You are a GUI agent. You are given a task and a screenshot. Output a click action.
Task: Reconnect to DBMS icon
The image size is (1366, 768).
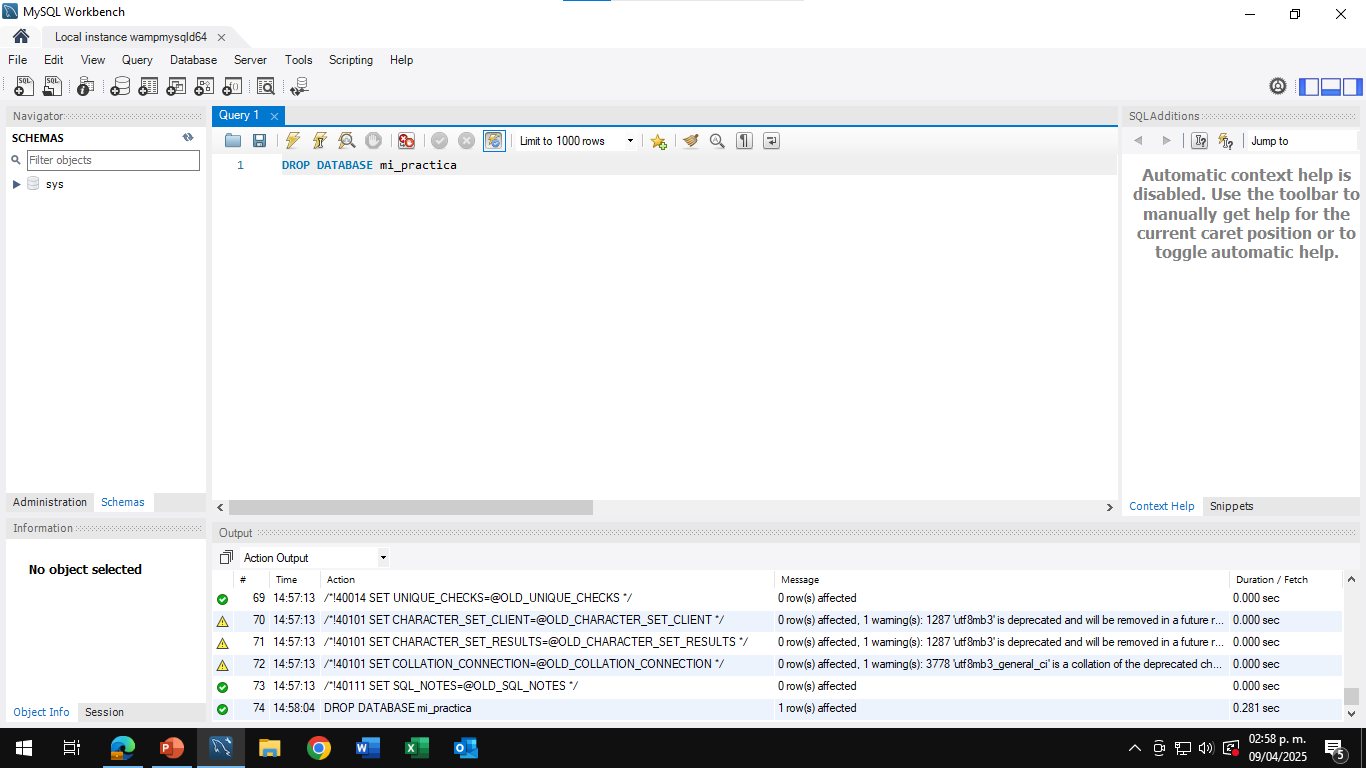click(x=298, y=87)
